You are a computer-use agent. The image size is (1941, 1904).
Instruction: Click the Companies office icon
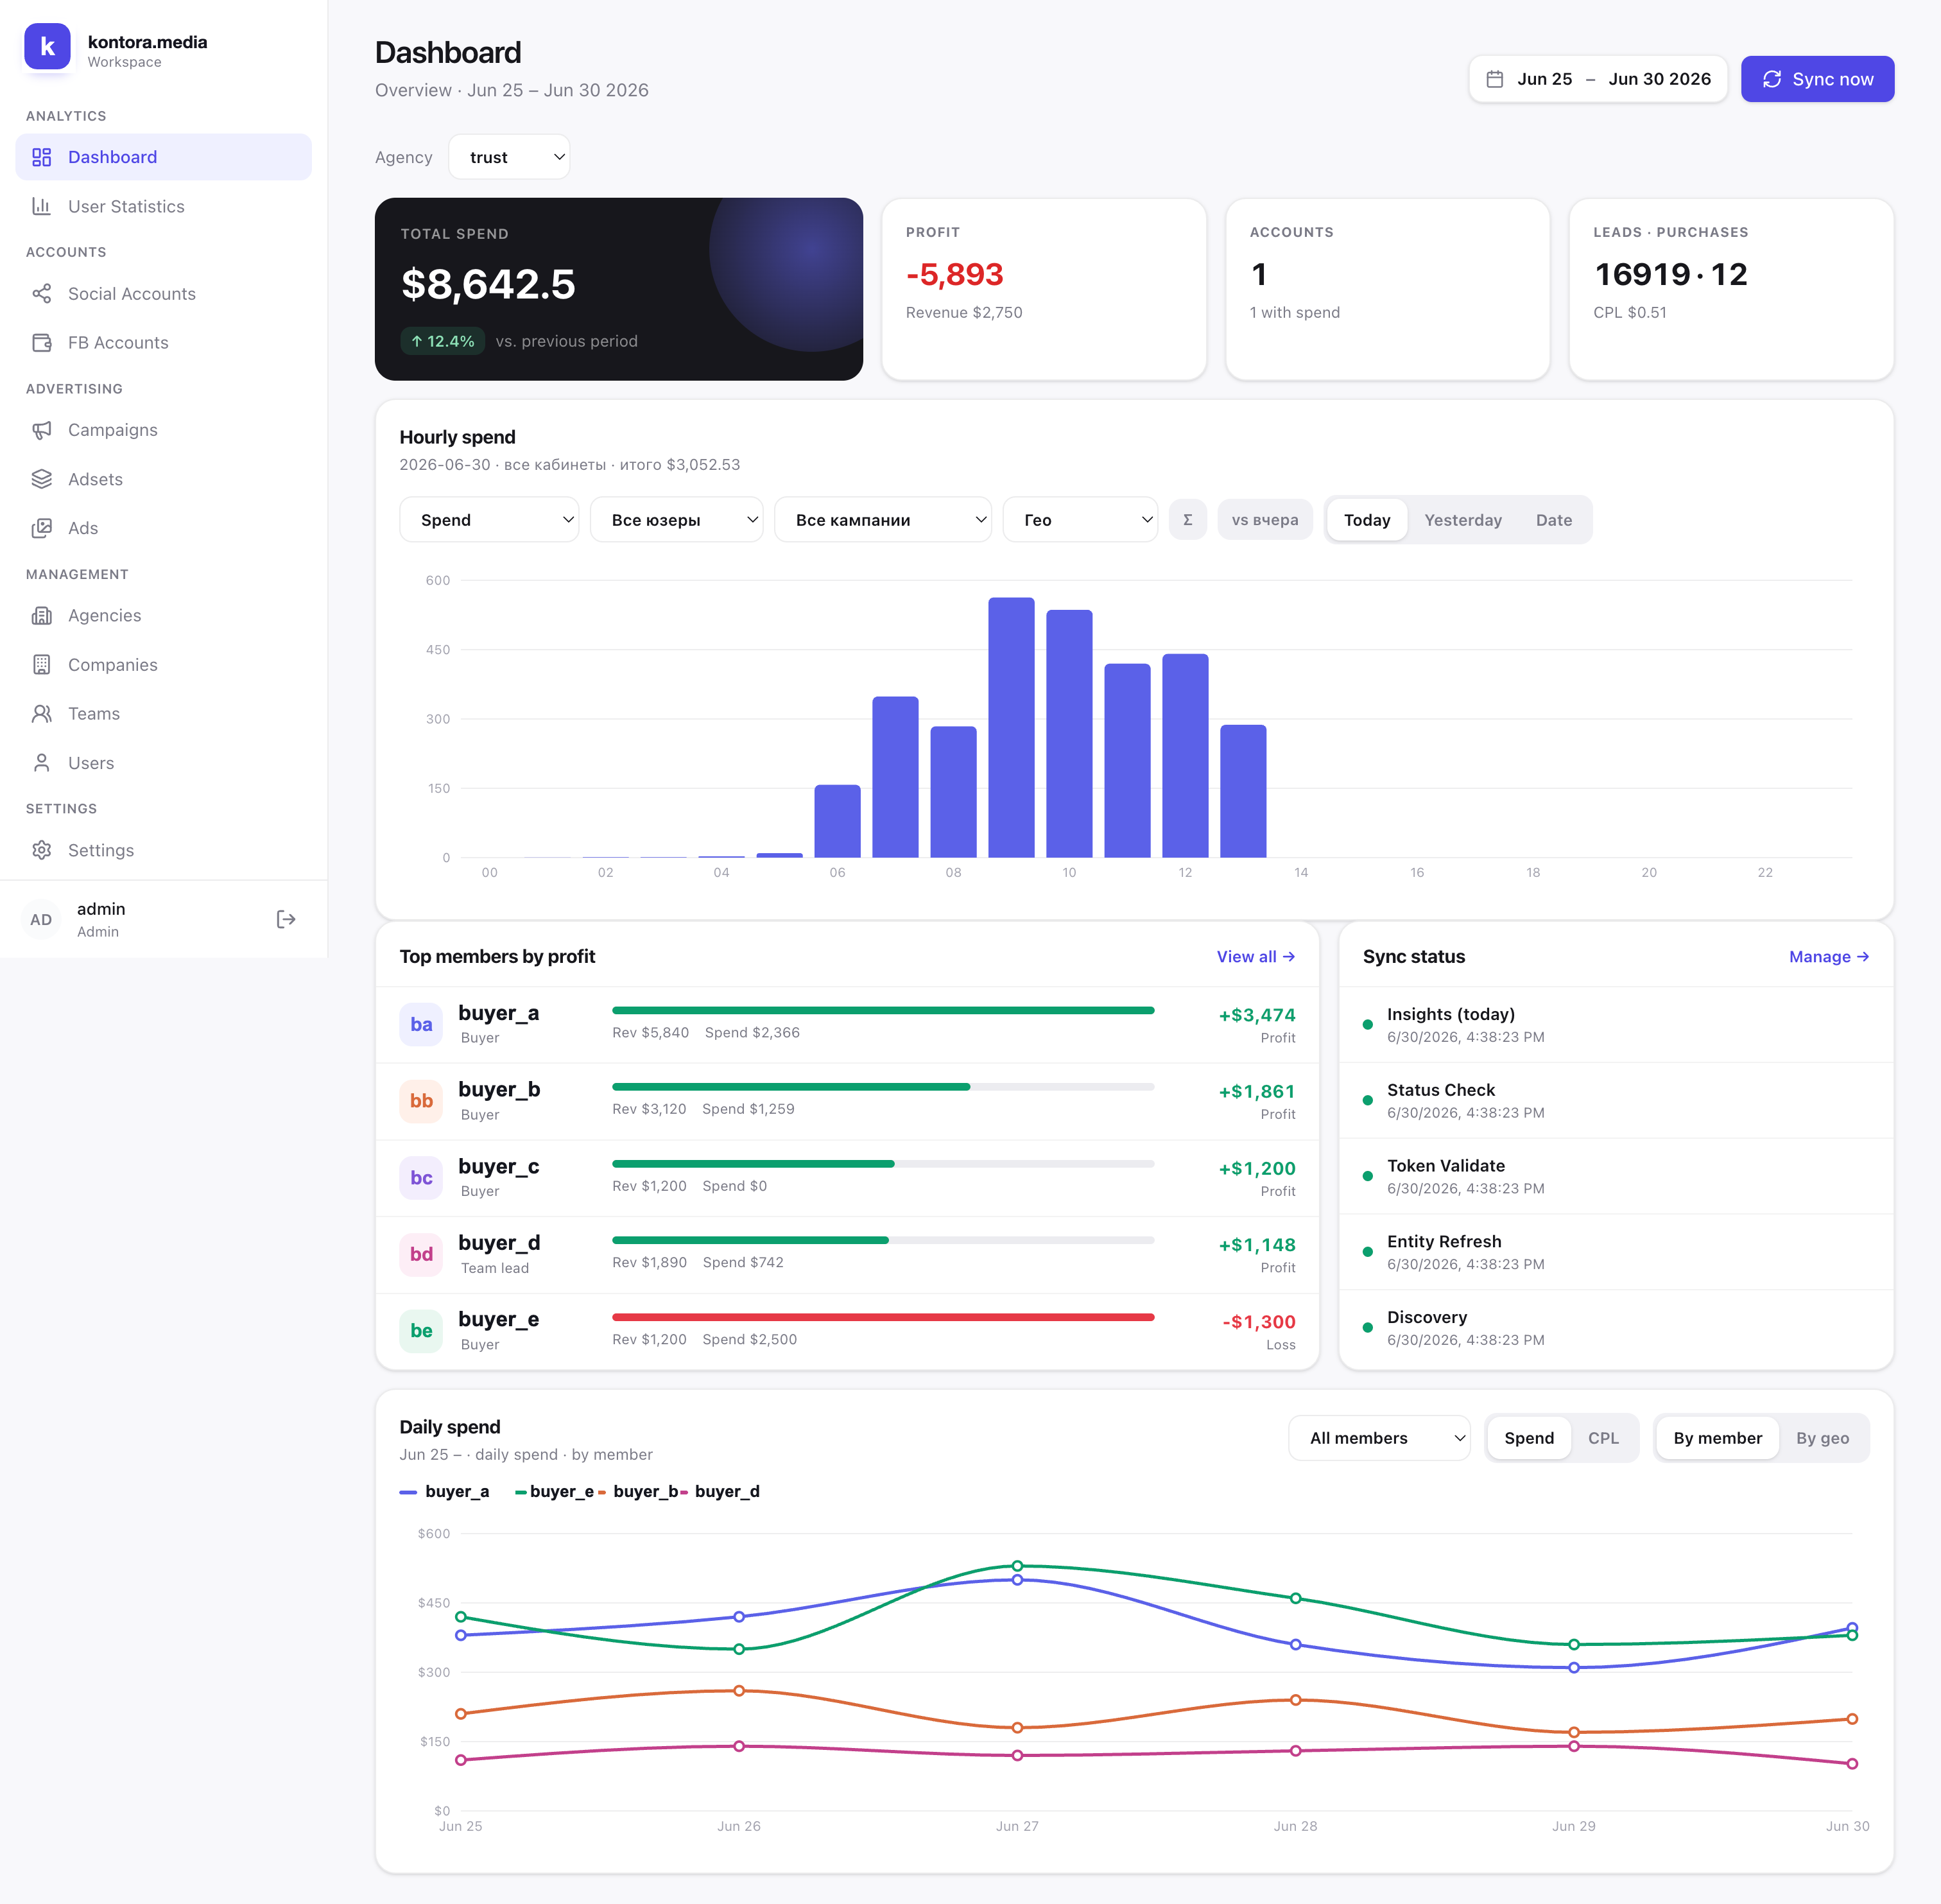41,664
